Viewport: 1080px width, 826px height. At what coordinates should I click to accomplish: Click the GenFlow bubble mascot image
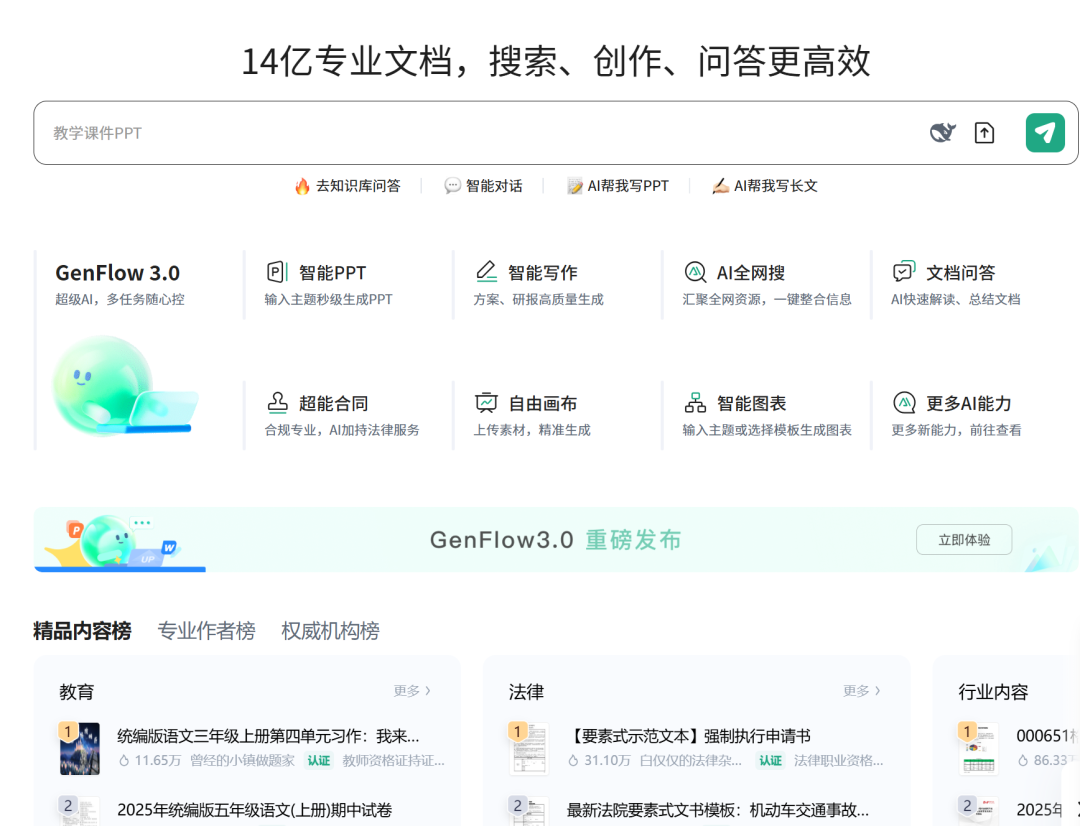[125, 385]
